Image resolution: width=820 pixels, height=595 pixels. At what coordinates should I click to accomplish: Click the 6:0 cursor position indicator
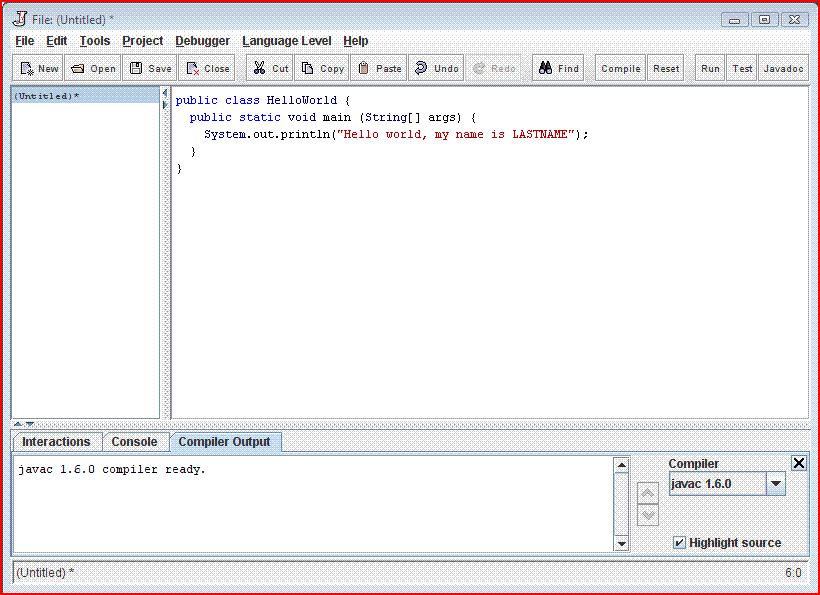point(793,573)
